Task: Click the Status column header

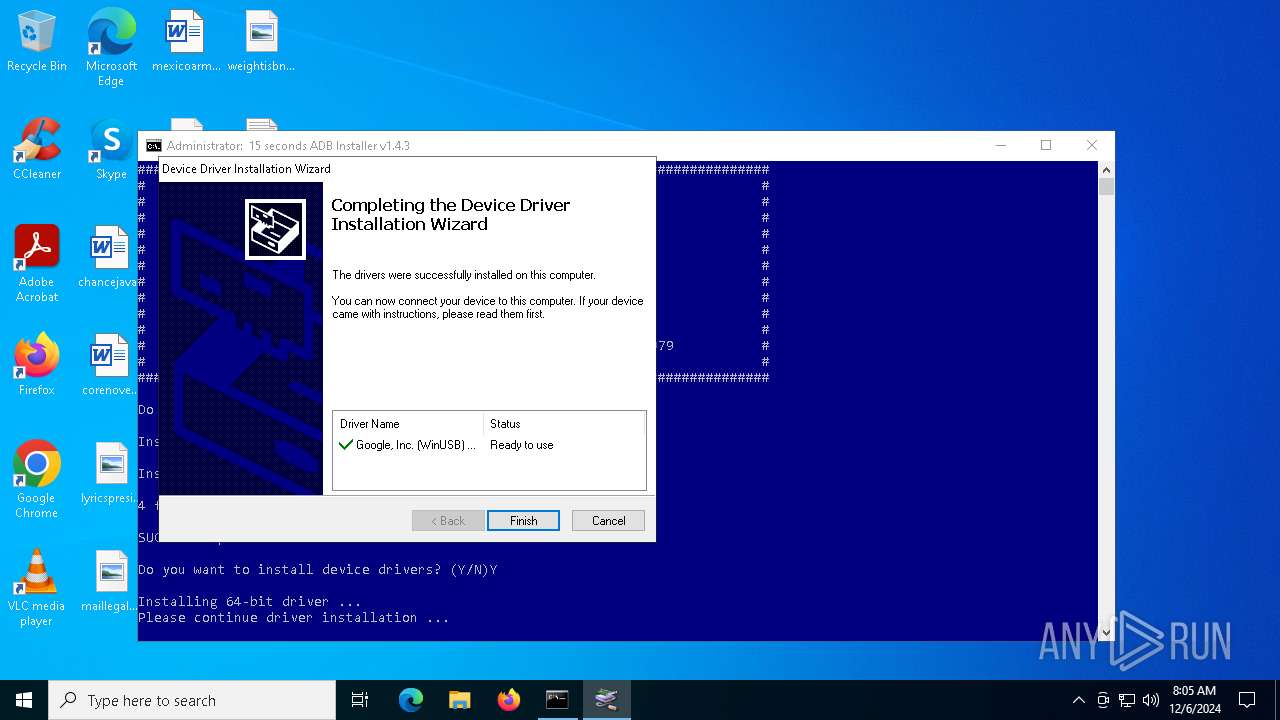Action: click(x=563, y=424)
